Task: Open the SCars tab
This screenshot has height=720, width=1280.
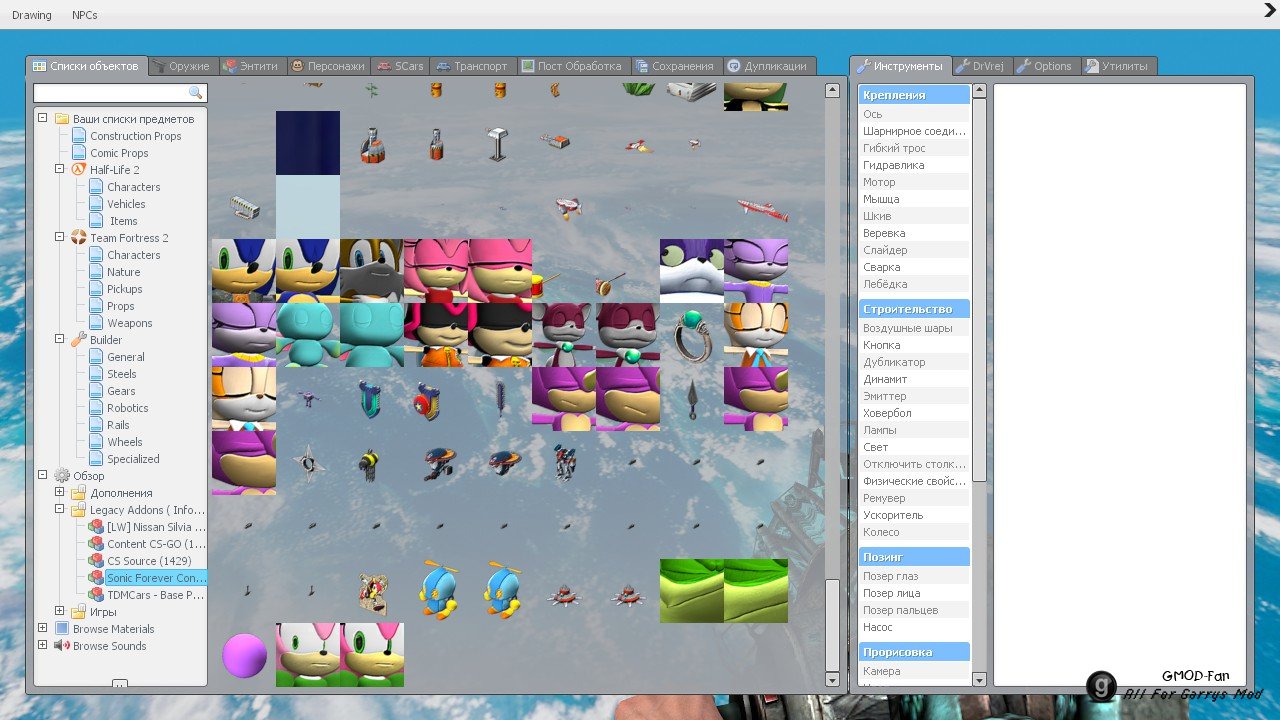Action: click(x=401, y=66)
